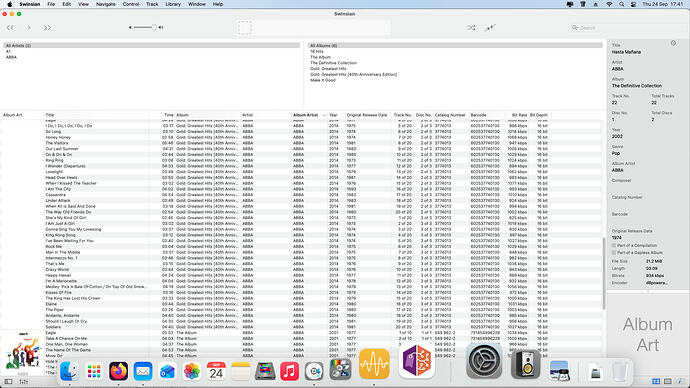This screenshot has height=388, width=690.
Task: Open Preview from the Dock
Action: pyautogui.click(x=559, y=371)
